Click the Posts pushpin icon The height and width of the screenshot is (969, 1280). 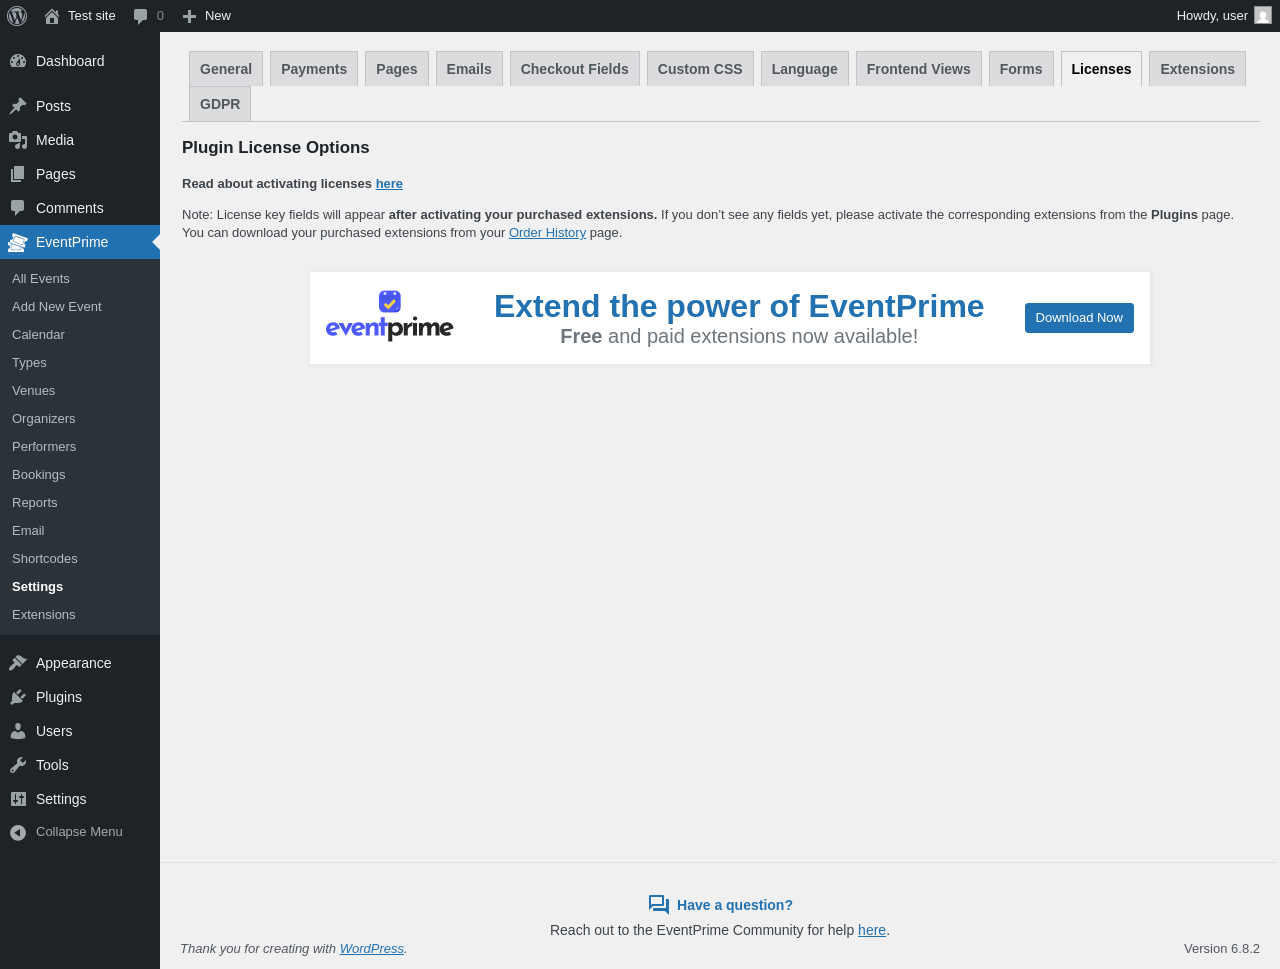18,106
